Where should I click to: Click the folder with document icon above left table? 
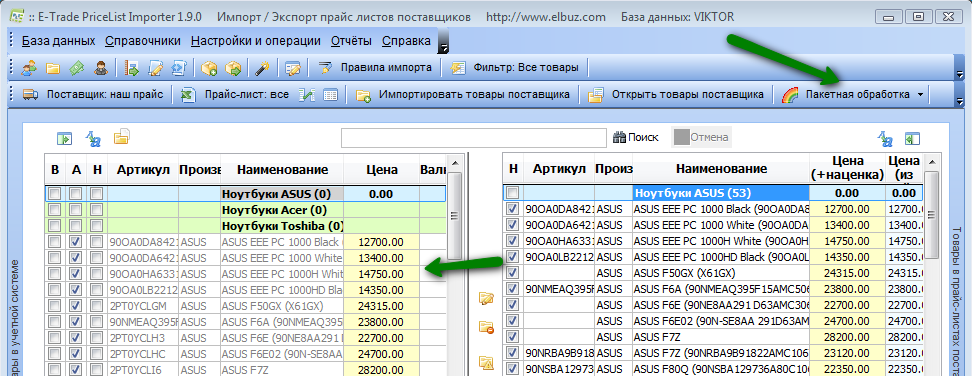coord(121,137)
